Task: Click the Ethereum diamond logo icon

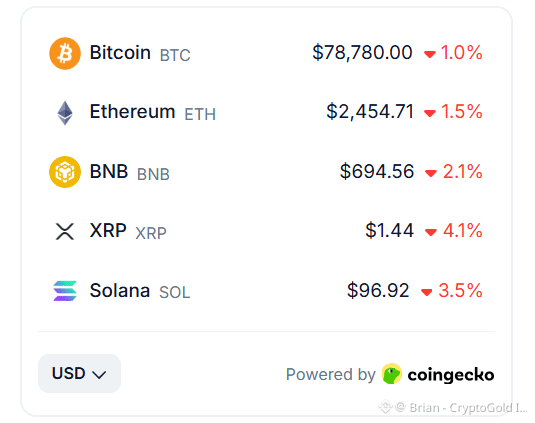Action: pyautogui.click(x=65, y=113)
